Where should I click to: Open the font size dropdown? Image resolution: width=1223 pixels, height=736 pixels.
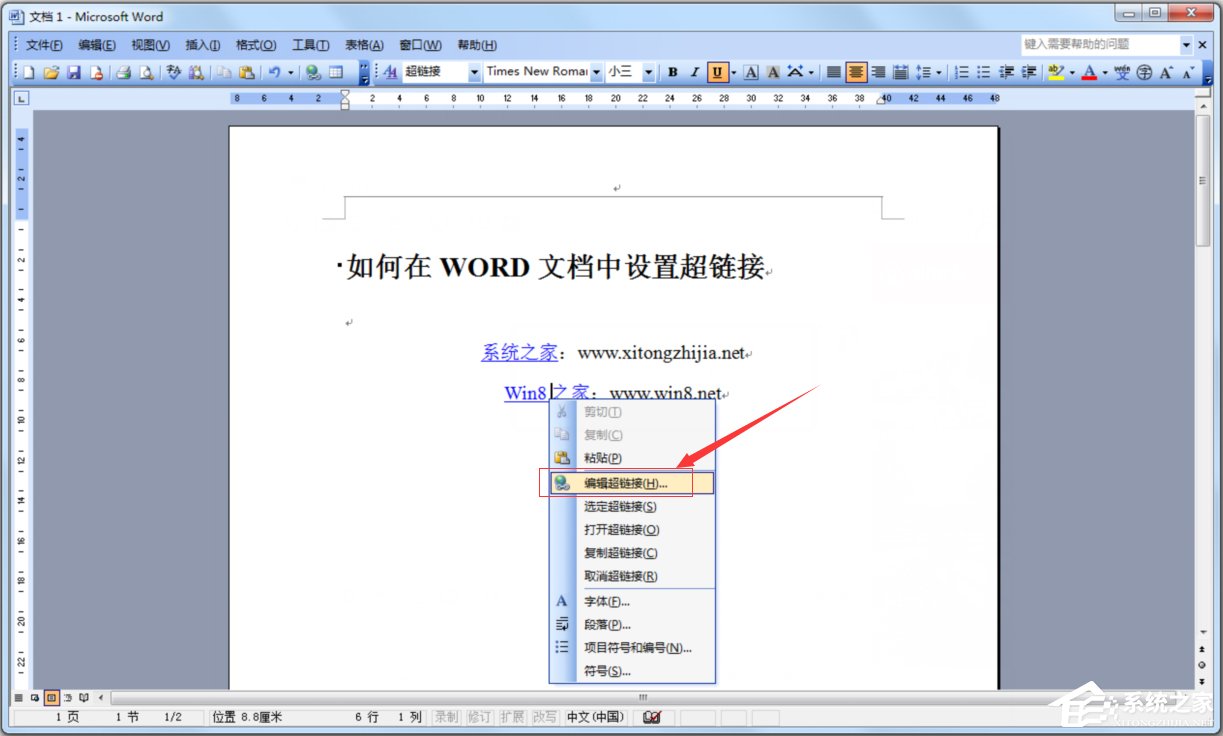tap(648, 71)
